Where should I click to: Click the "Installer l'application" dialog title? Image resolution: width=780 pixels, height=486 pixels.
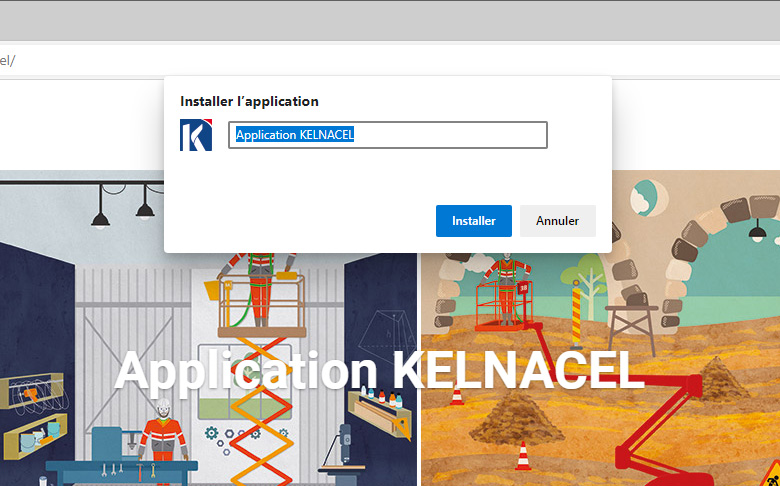pos(249,101)
